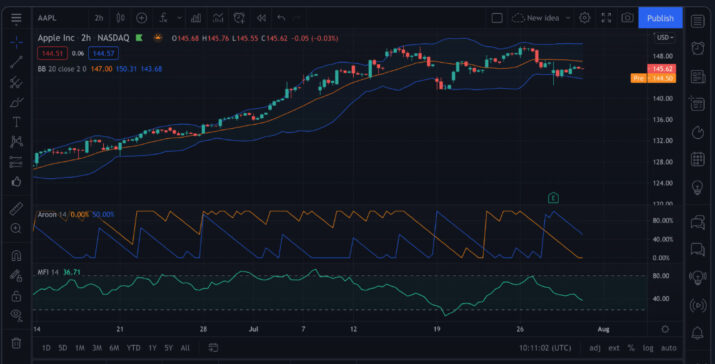
Task: Toggle ext extended hours
Action: 614,348
